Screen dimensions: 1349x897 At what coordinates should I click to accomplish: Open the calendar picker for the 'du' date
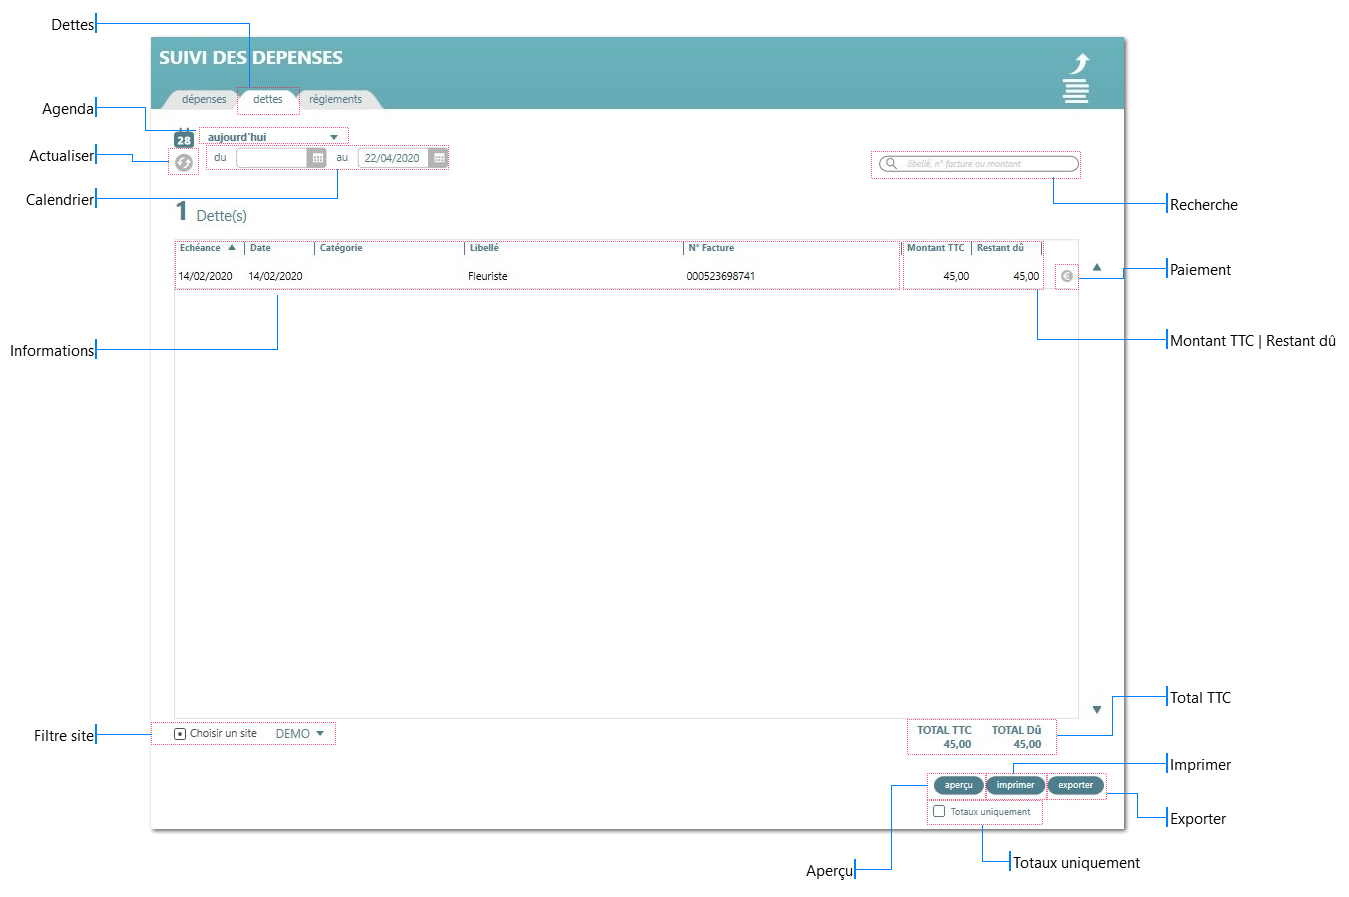[317, 158]
